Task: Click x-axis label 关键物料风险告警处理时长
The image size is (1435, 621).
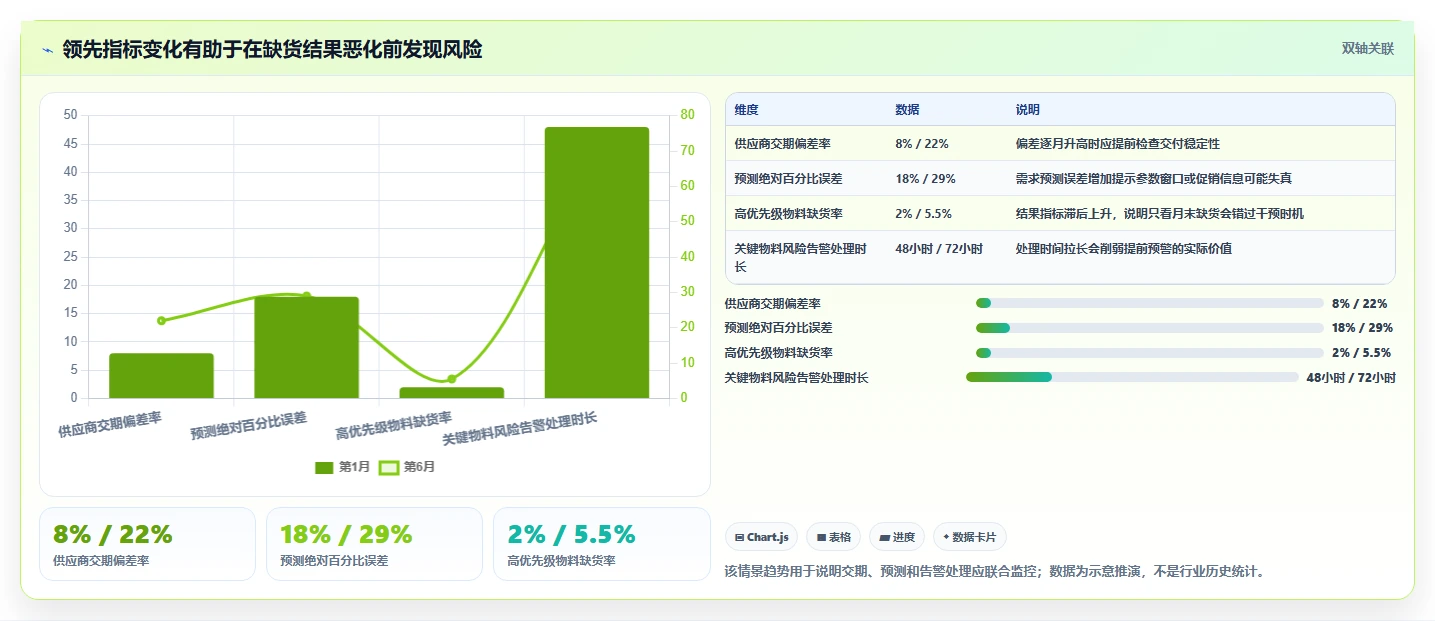Action: tap(519, 430)
